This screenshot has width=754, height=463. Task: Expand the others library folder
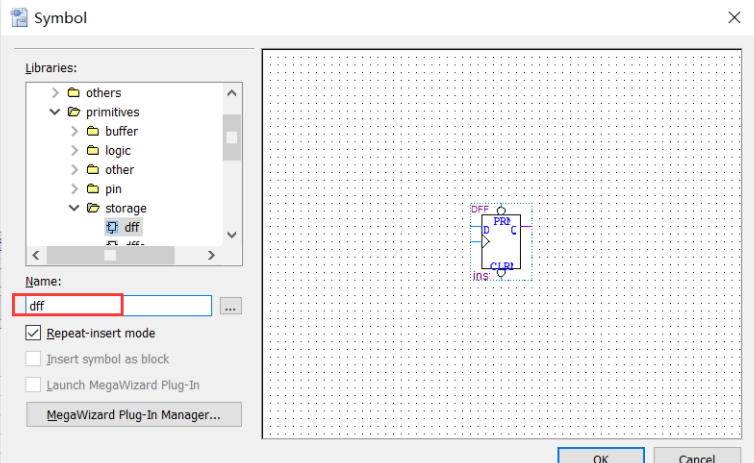55,92
